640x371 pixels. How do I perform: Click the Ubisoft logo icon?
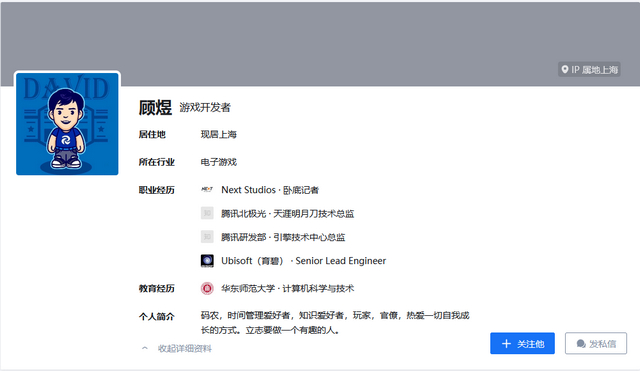207,261
